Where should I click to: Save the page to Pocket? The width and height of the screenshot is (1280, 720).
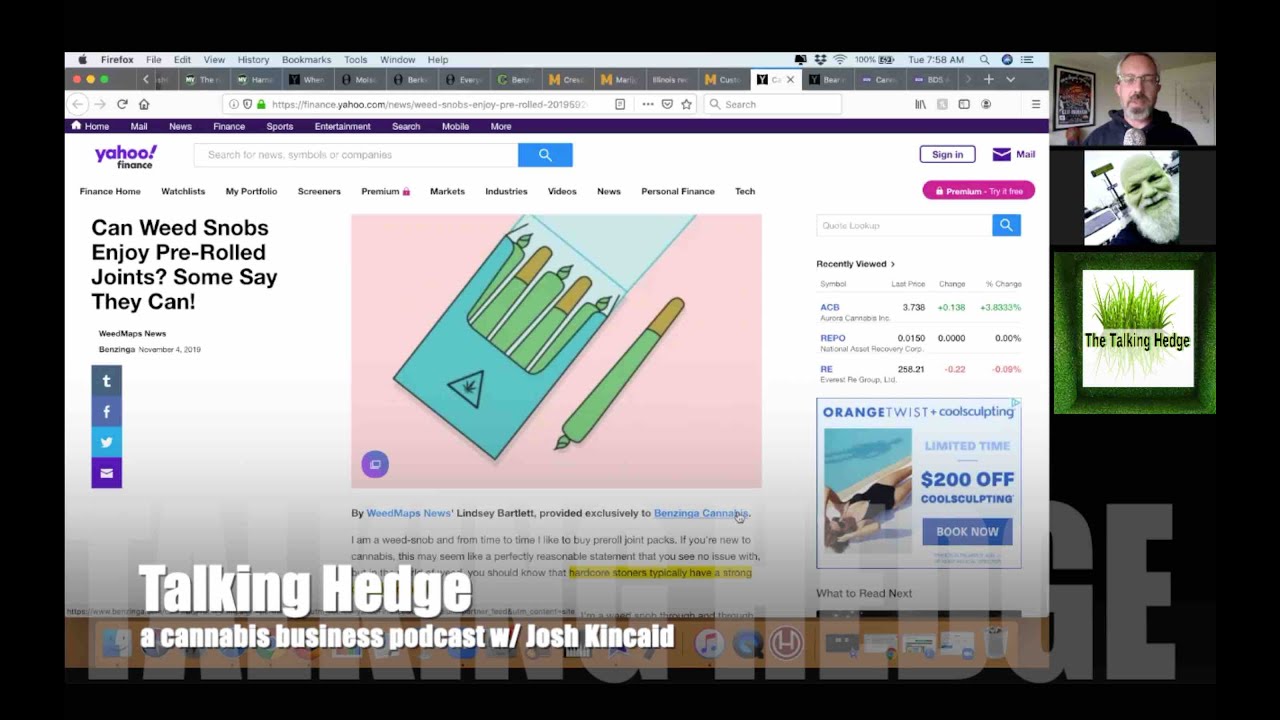click(667, 104)
